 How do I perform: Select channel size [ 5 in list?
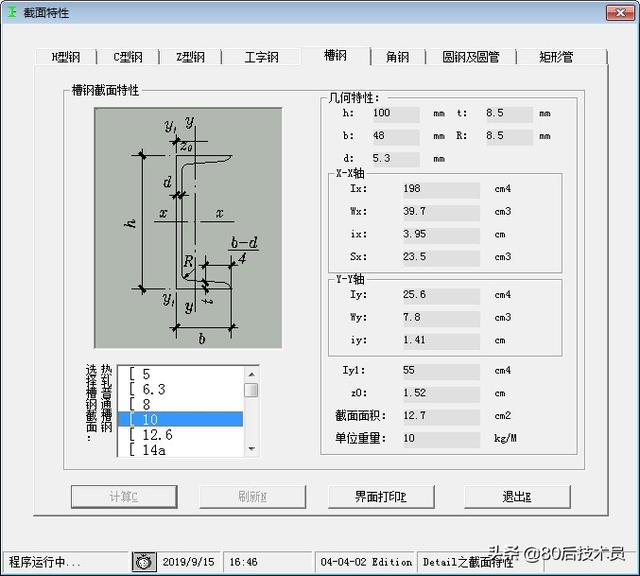coord(180,374)
